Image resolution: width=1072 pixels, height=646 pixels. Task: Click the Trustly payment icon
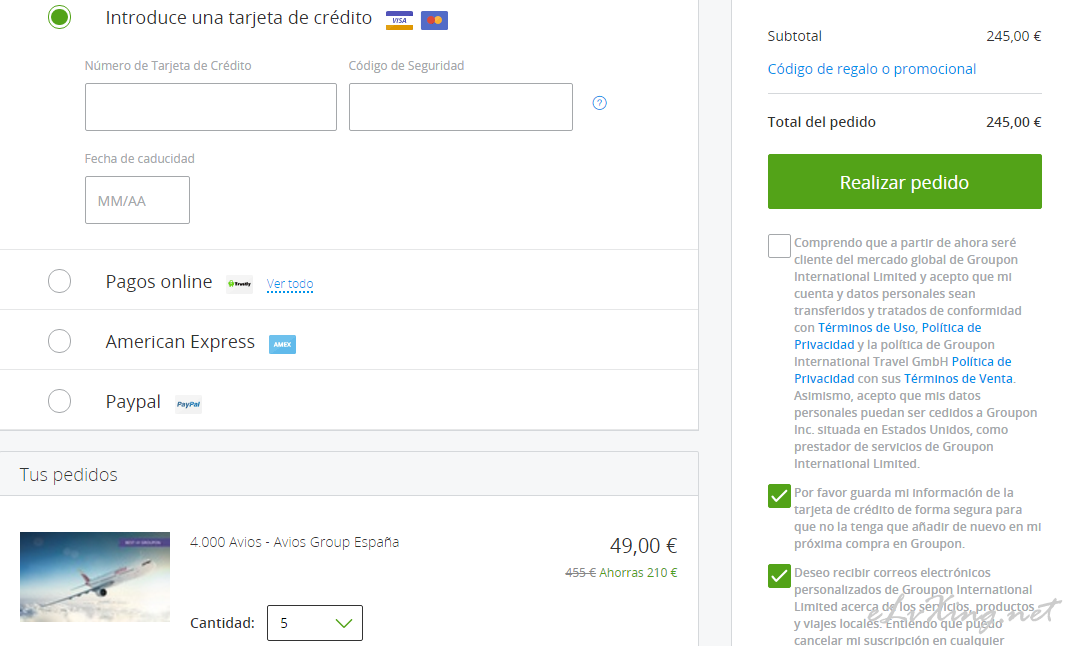tap(239, 284)
